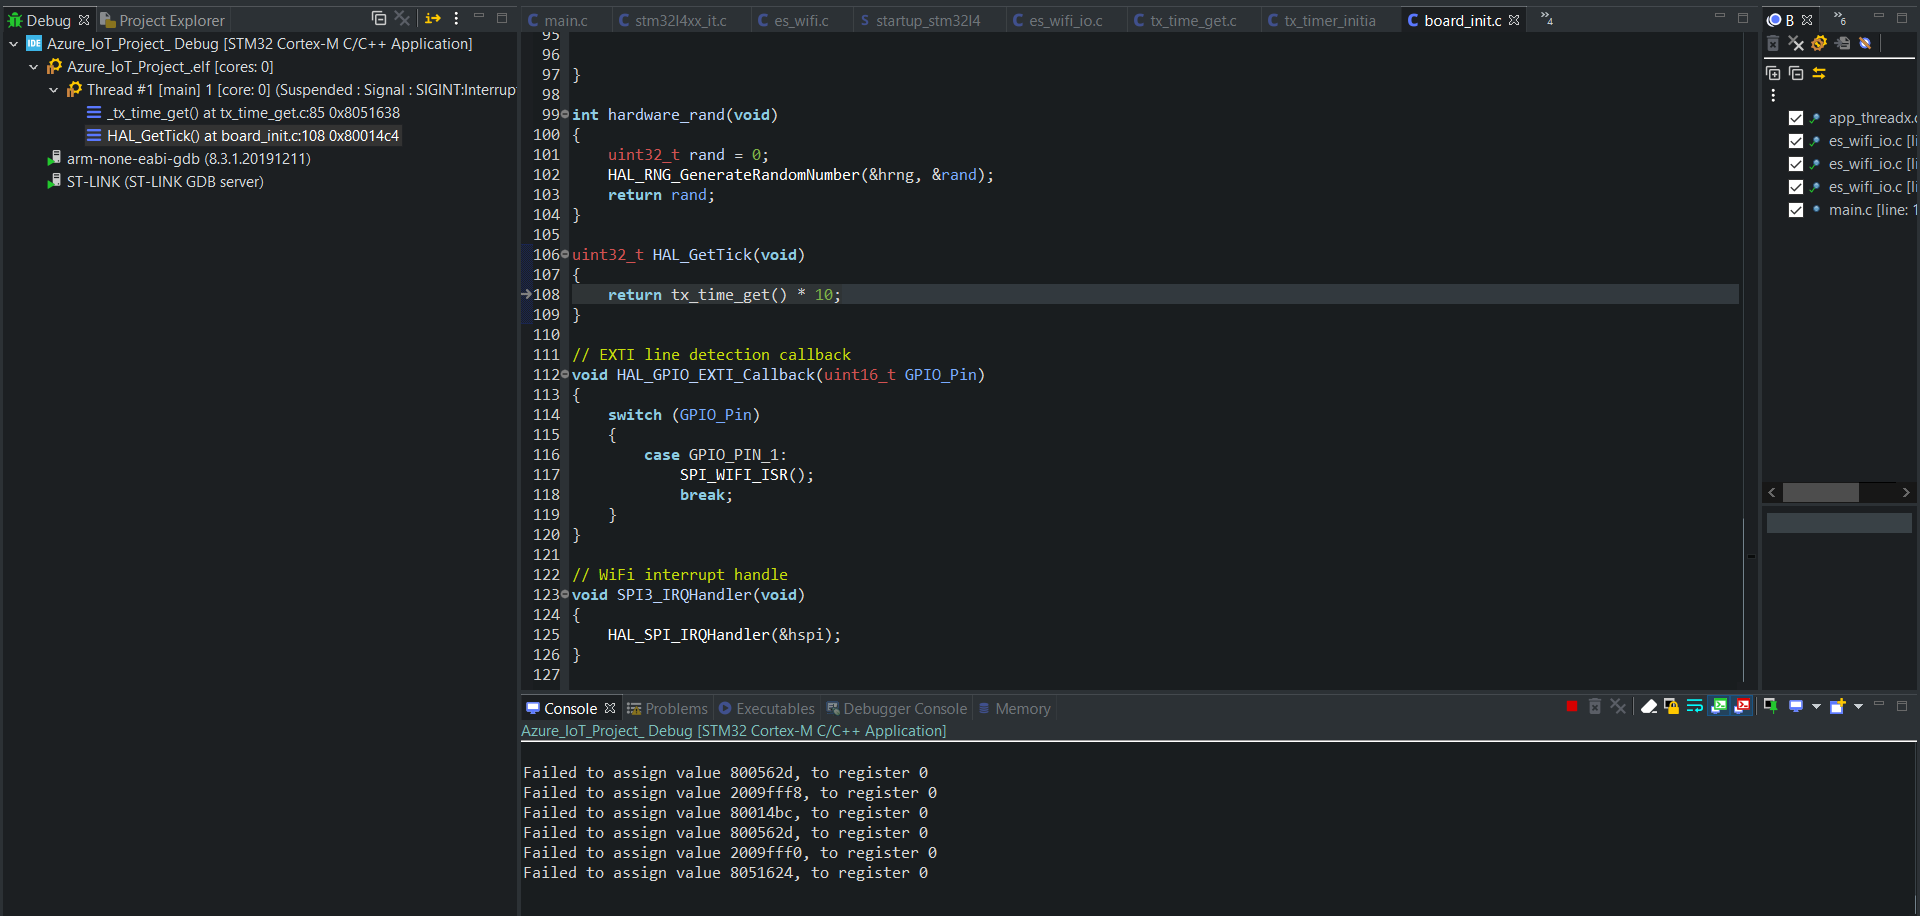
Task: Click Go to File for Breakpoint icon
Action: 1842,43
